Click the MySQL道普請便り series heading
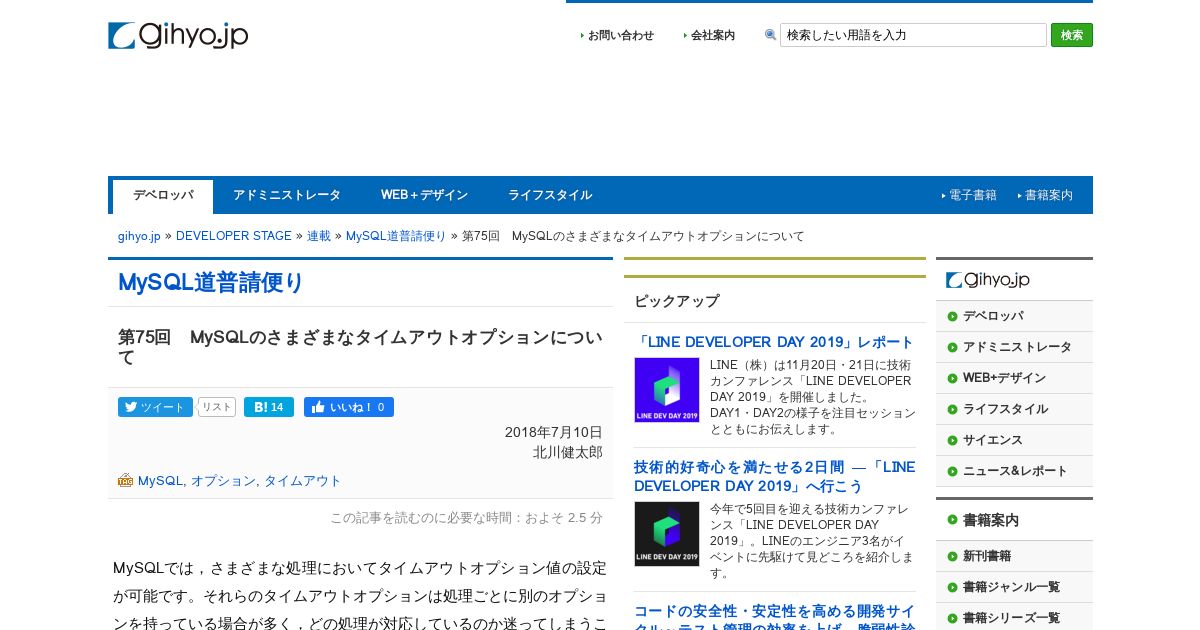Viewport: 1200px width, 630px height. tap(211, 283)
